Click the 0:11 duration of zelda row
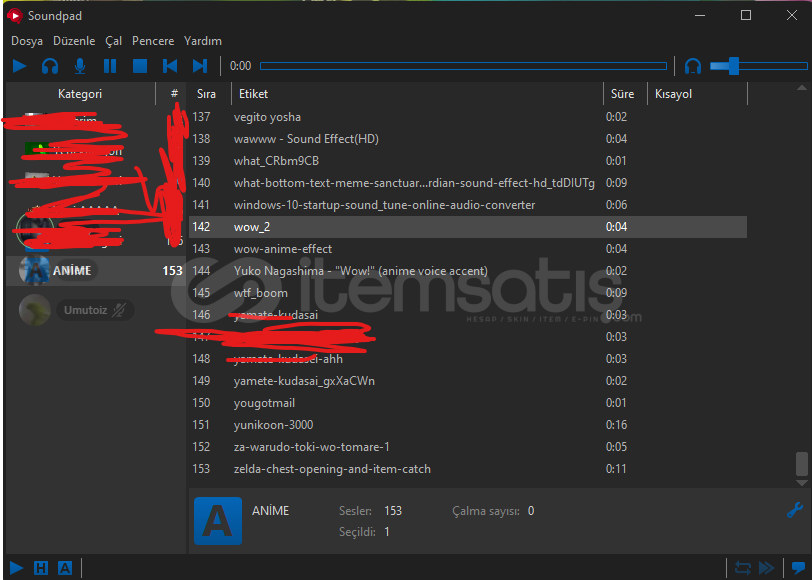 (x=616, y=469)
